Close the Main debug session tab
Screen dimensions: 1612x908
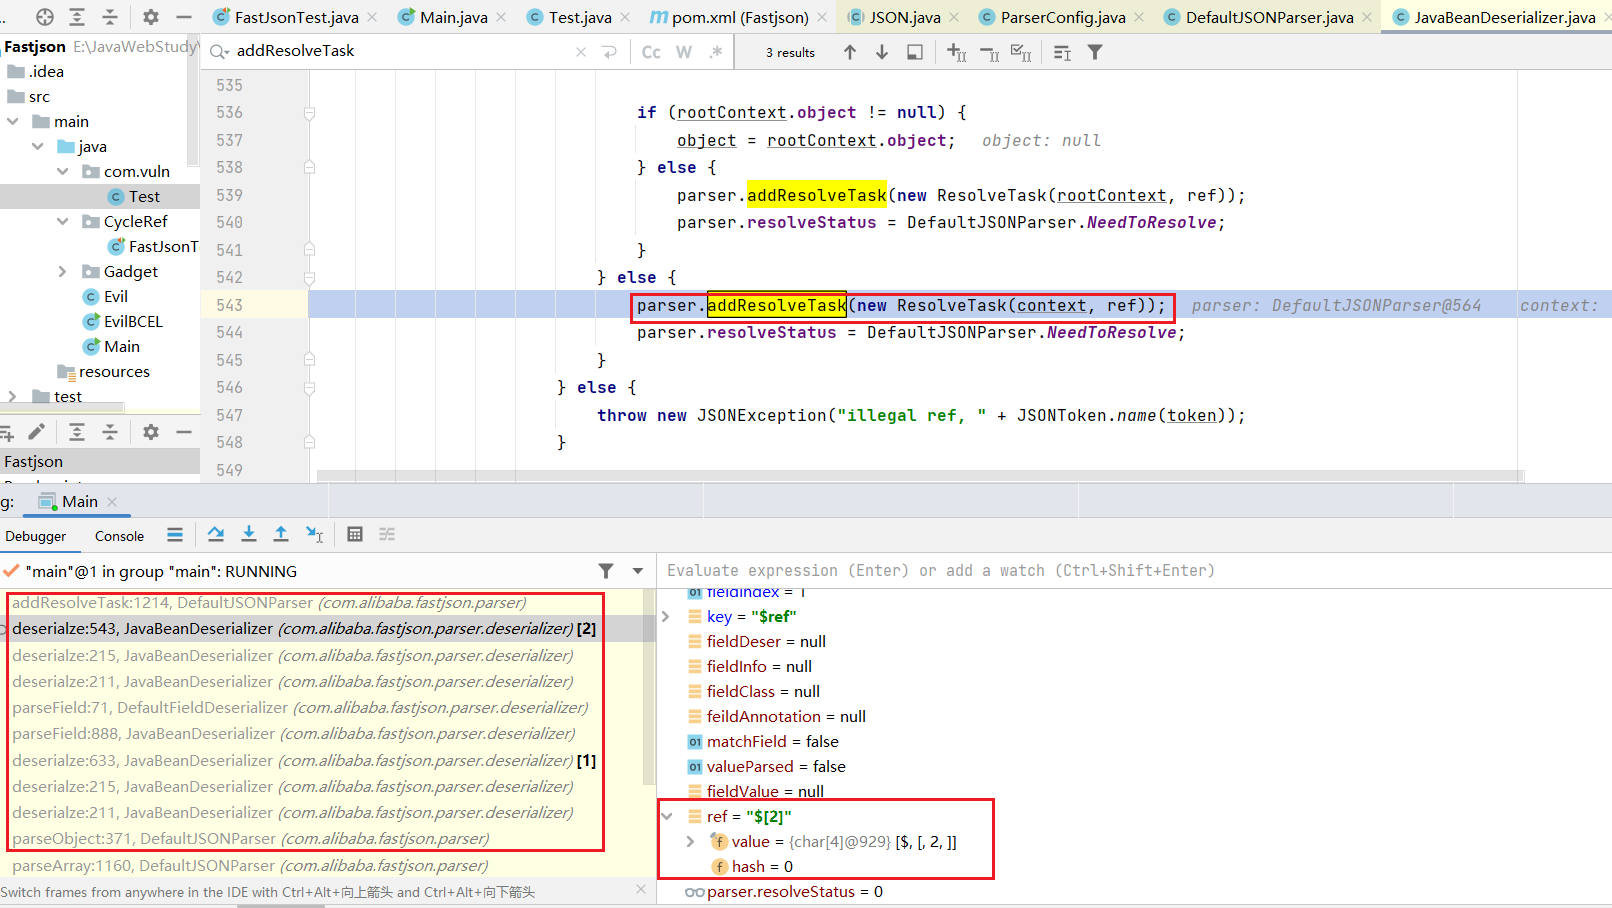[x=112, y=502]
